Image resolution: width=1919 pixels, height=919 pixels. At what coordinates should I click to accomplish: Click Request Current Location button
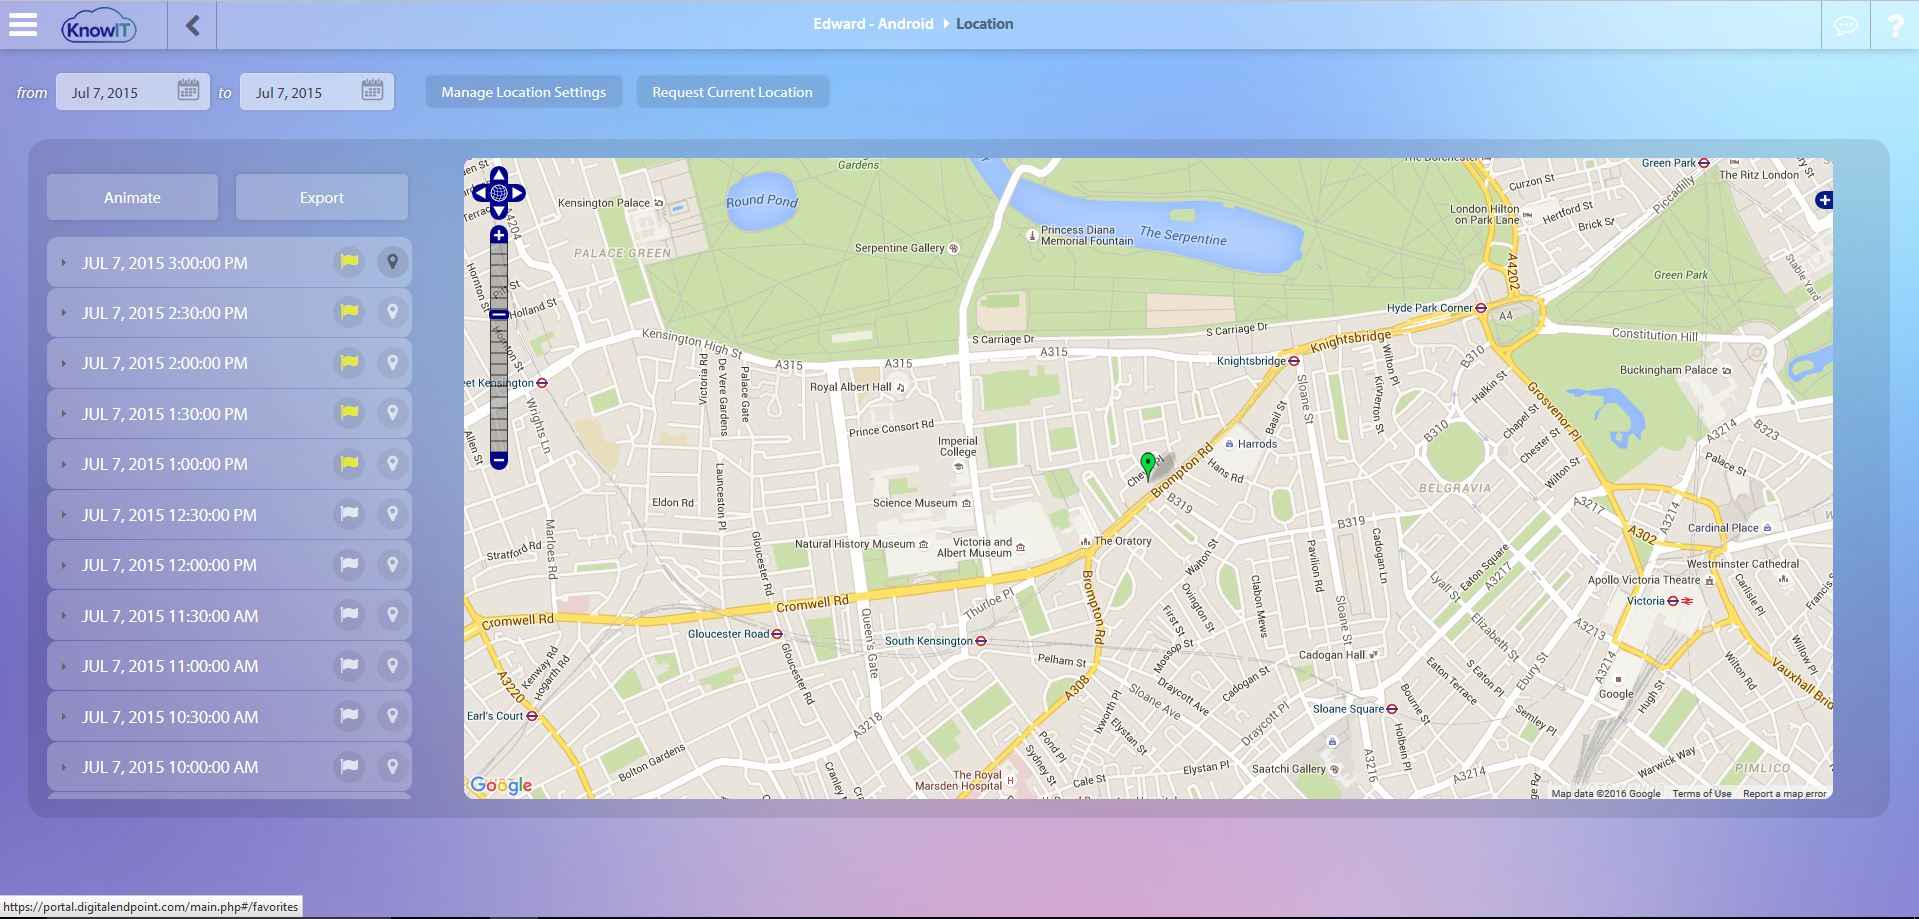[x=732, y=92]
